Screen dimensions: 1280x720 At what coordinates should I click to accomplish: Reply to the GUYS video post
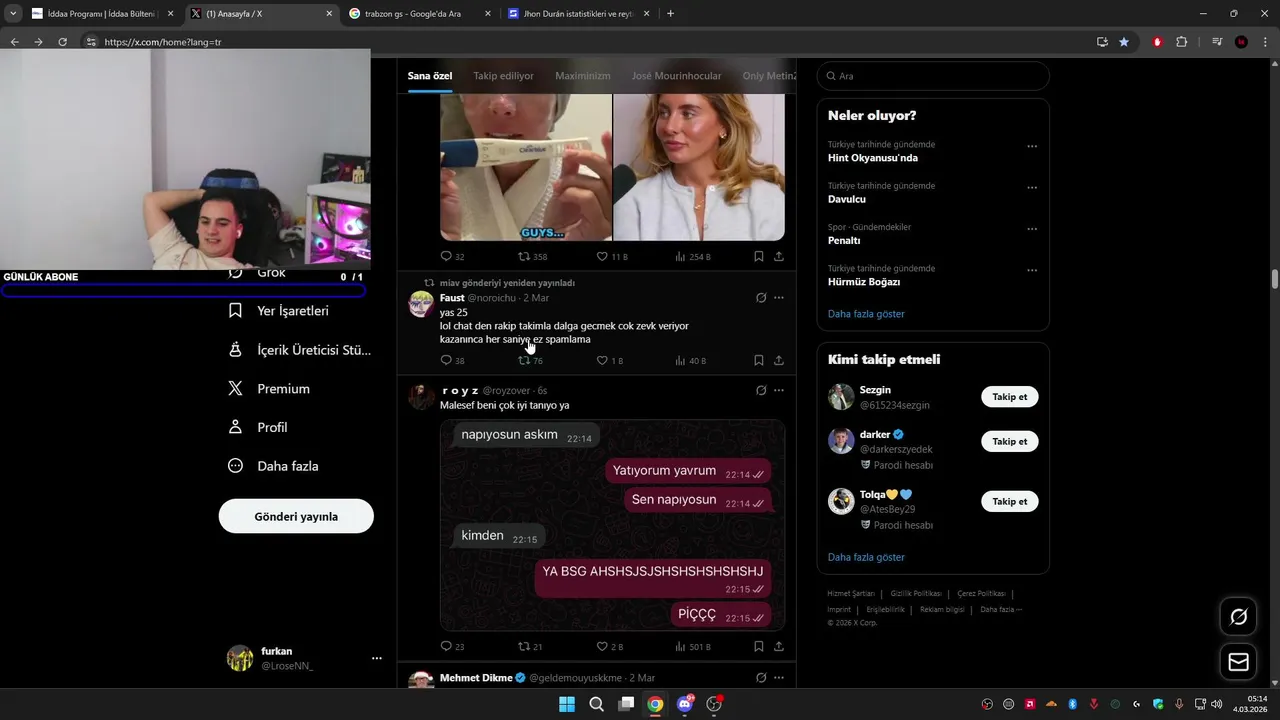(x=452, y=256)
